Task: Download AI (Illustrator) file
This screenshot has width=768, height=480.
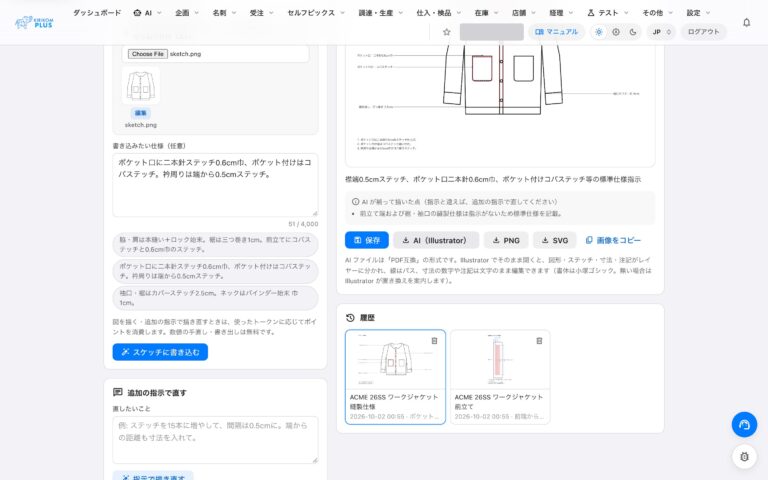Action: click(x=436, y=240)
